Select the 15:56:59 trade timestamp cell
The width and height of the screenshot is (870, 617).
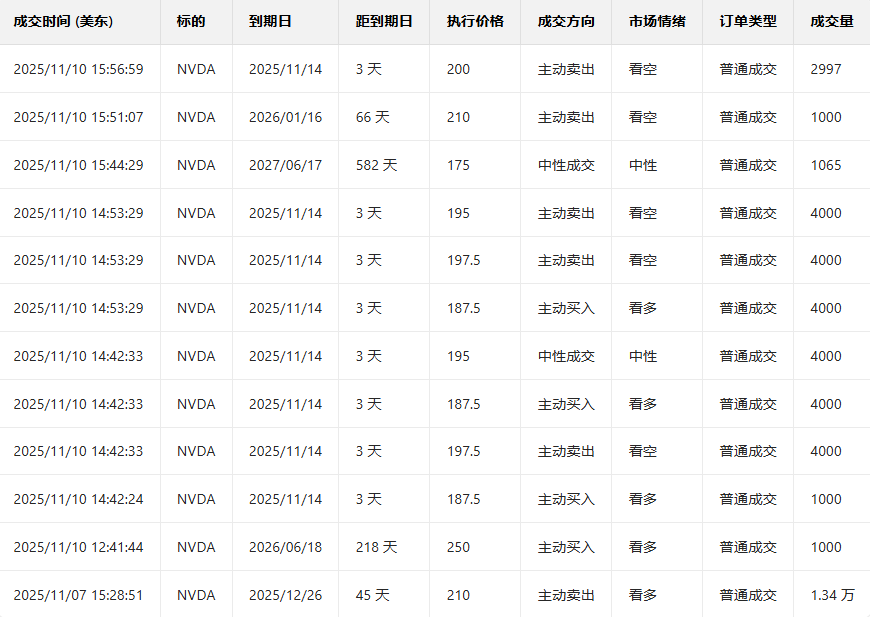(78, 69)
